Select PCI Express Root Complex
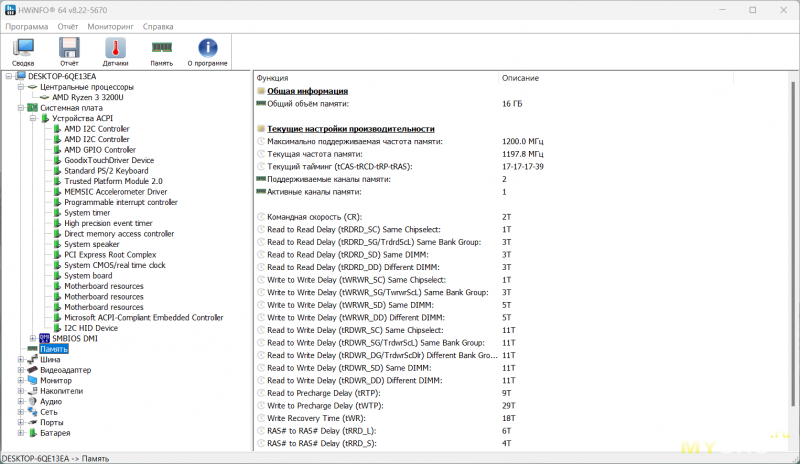This screenshot has height=464, width=800. [x=110, y=254]
